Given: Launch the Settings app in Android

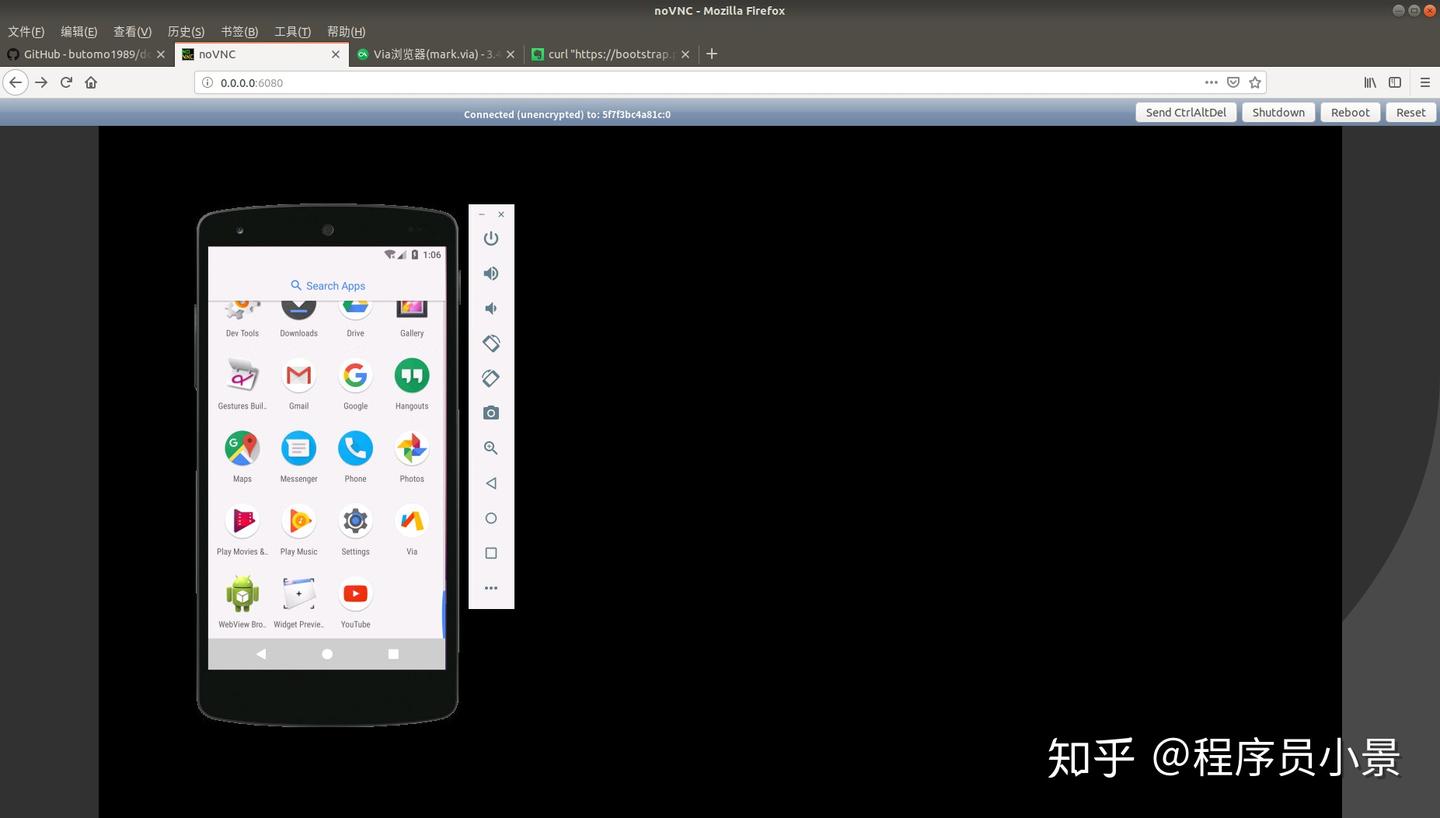Looking at the screenshot, I should [355, 520].
